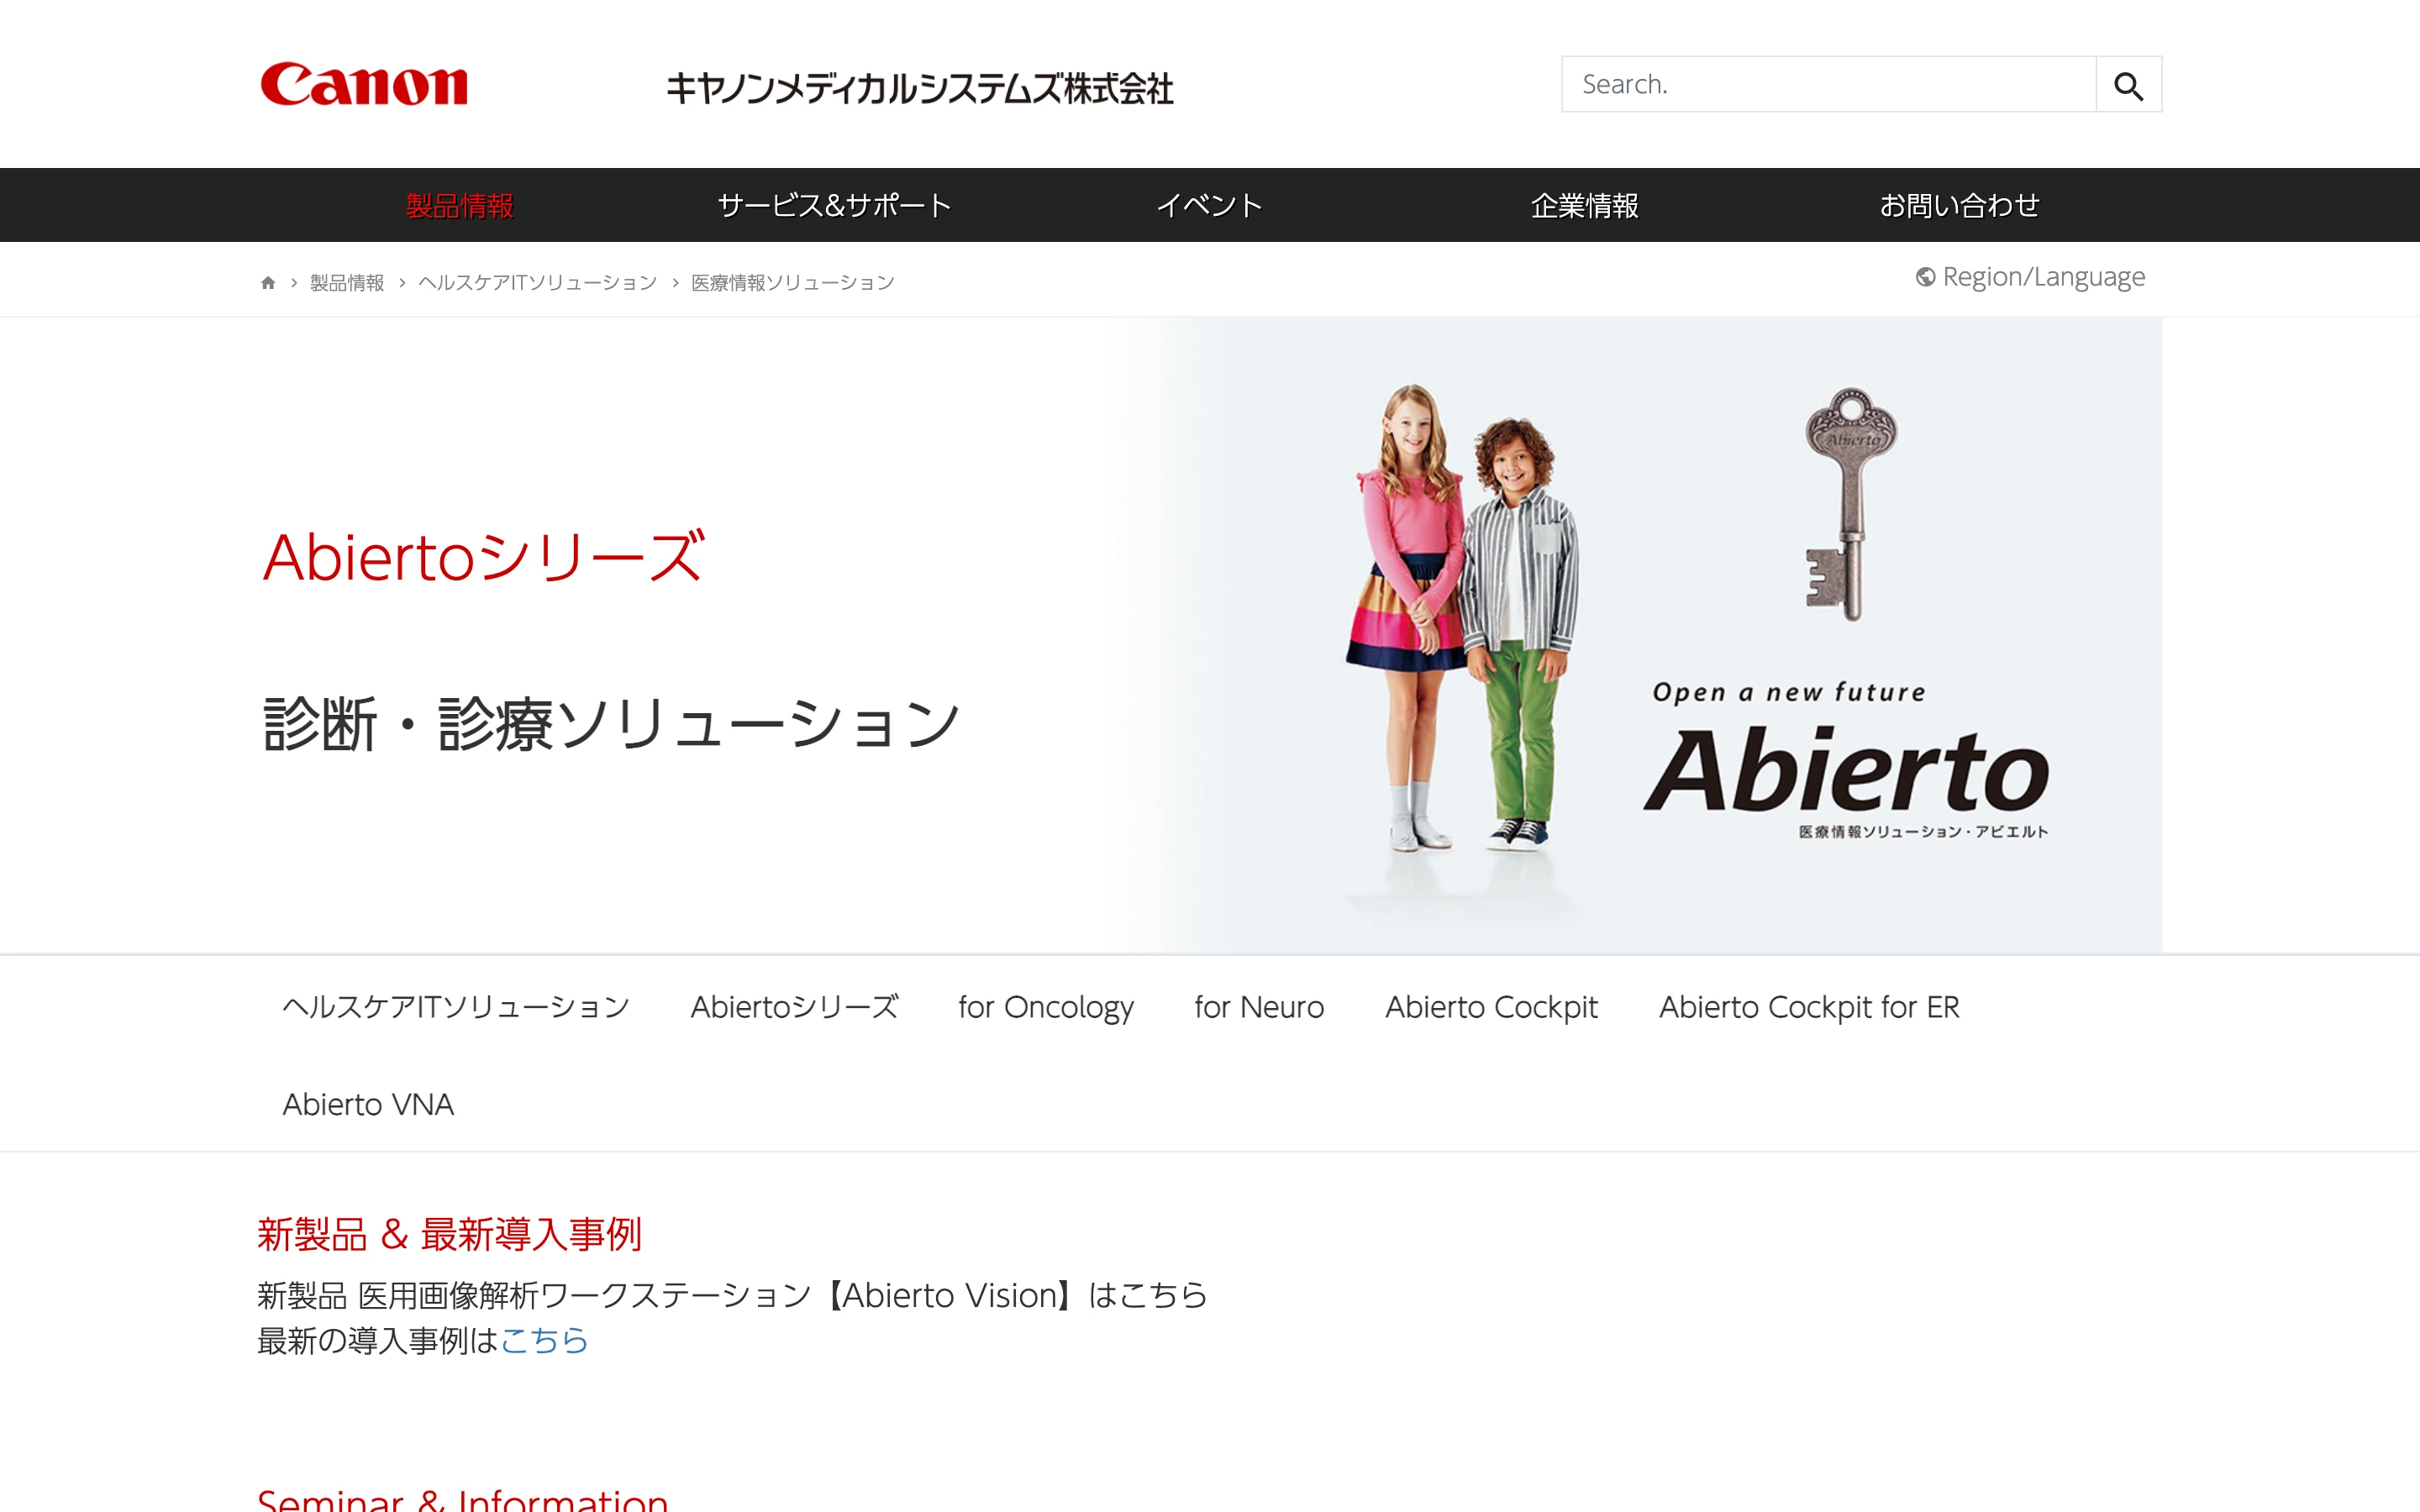This screenshot has width=2420, height=1512.
Task: Select the for Neuro tab
Action: (1259, 1006)
